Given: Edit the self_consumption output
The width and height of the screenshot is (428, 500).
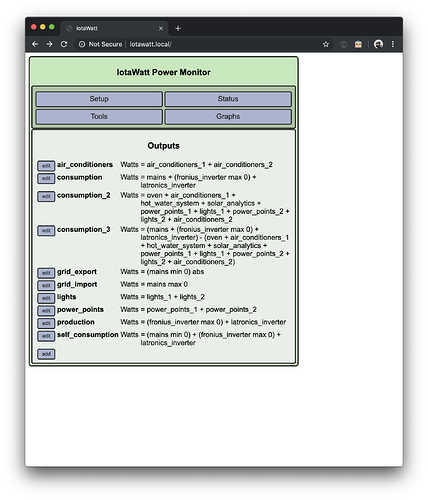Looking at the screenshot, I should (46, 336).
